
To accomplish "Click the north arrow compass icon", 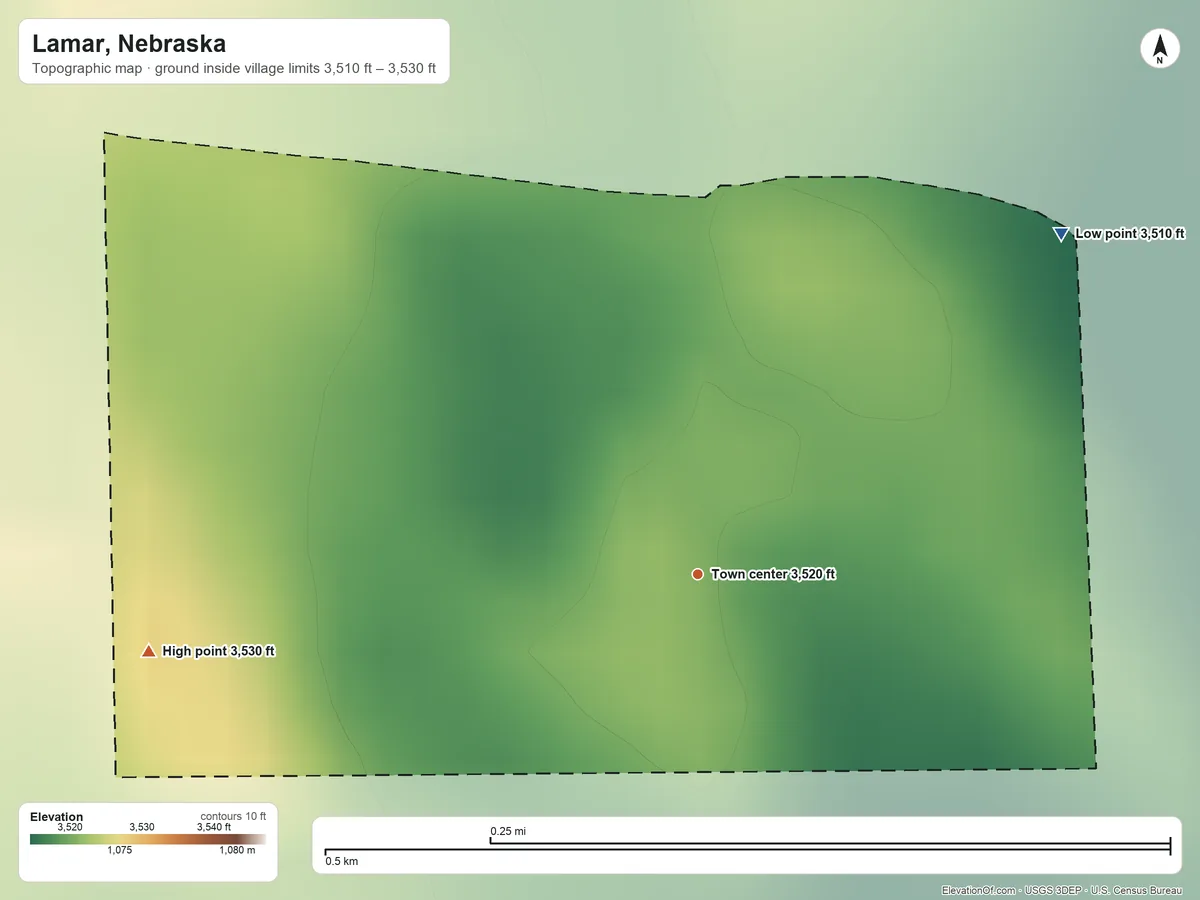I will pyautogui.click(x=1160, y=49).
